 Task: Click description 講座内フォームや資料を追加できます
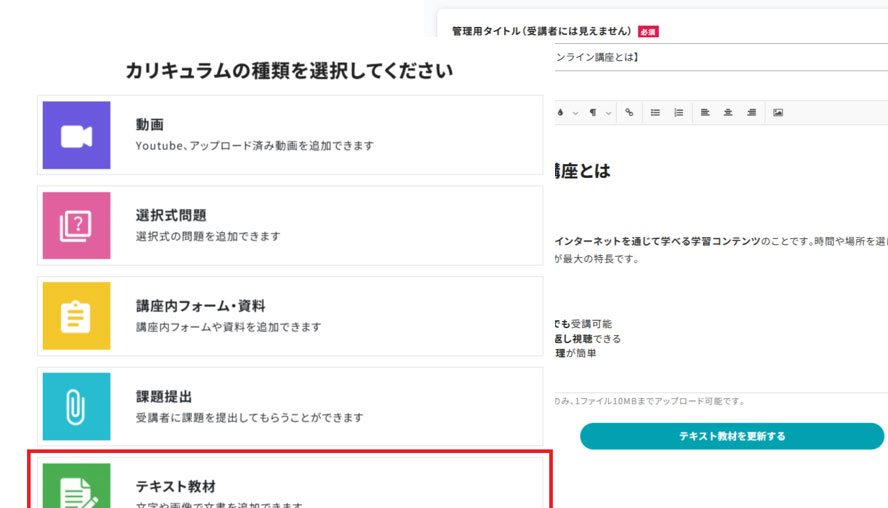[x=228, y=327]
